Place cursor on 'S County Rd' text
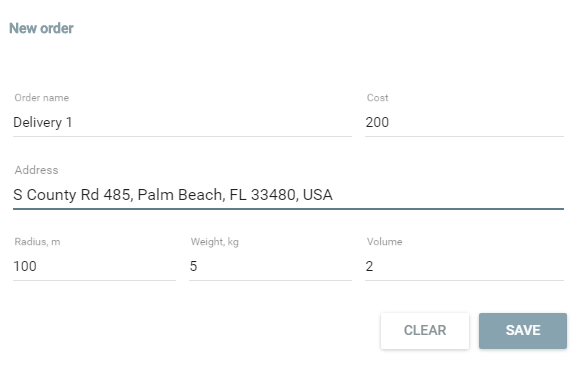The height and width of the screenshot is (367, 577). pyautogui.click(x=56, y=195)
